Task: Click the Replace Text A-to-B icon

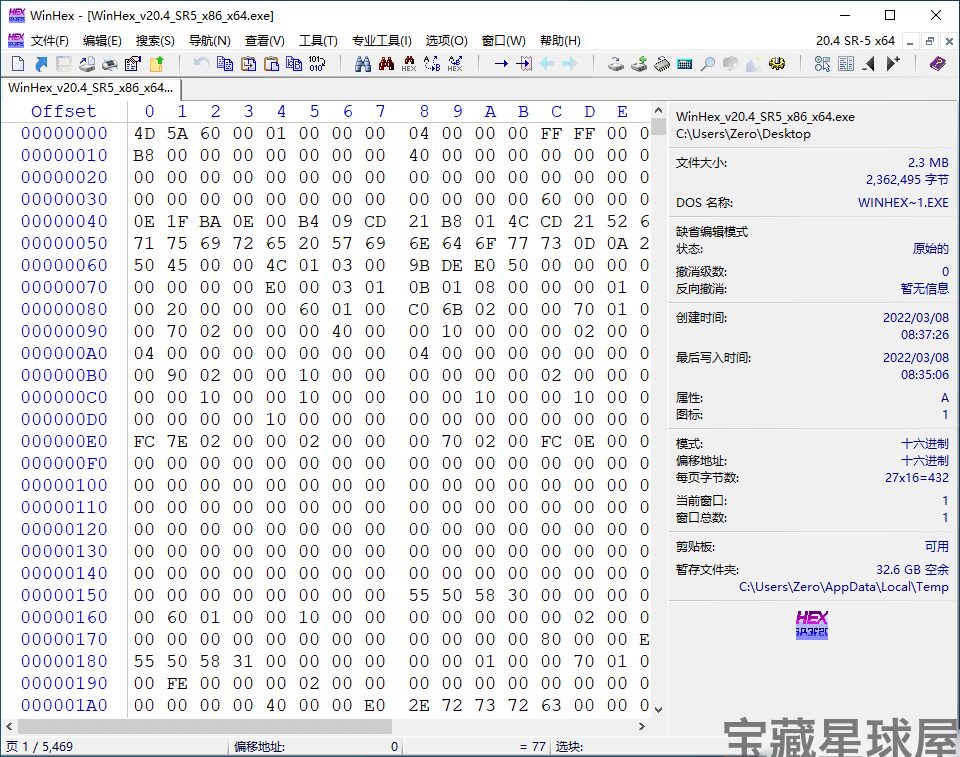Action: (x=432, y=64)
